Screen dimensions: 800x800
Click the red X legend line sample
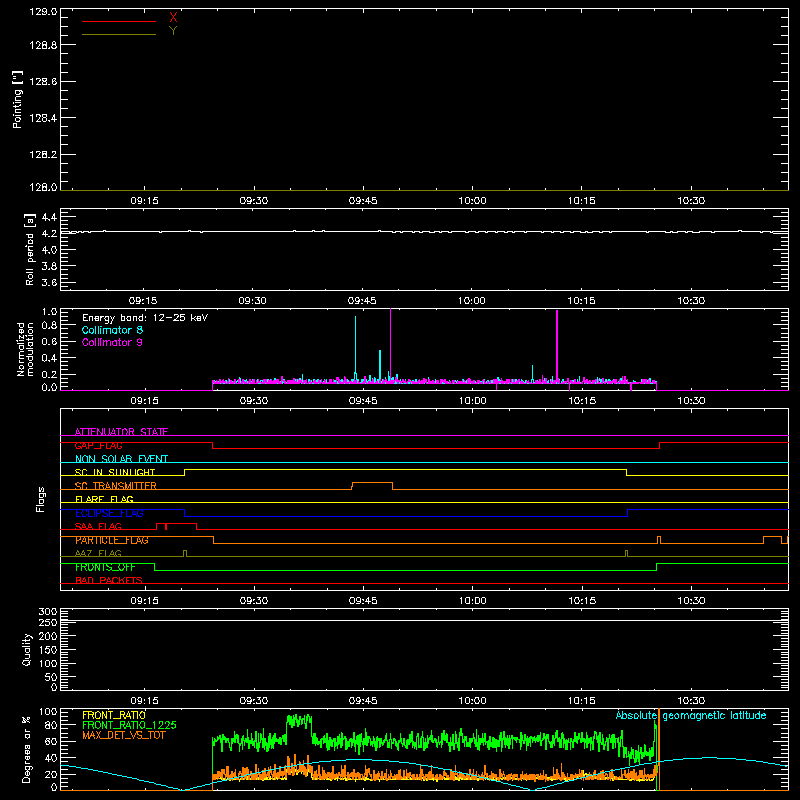coord(119,21)
